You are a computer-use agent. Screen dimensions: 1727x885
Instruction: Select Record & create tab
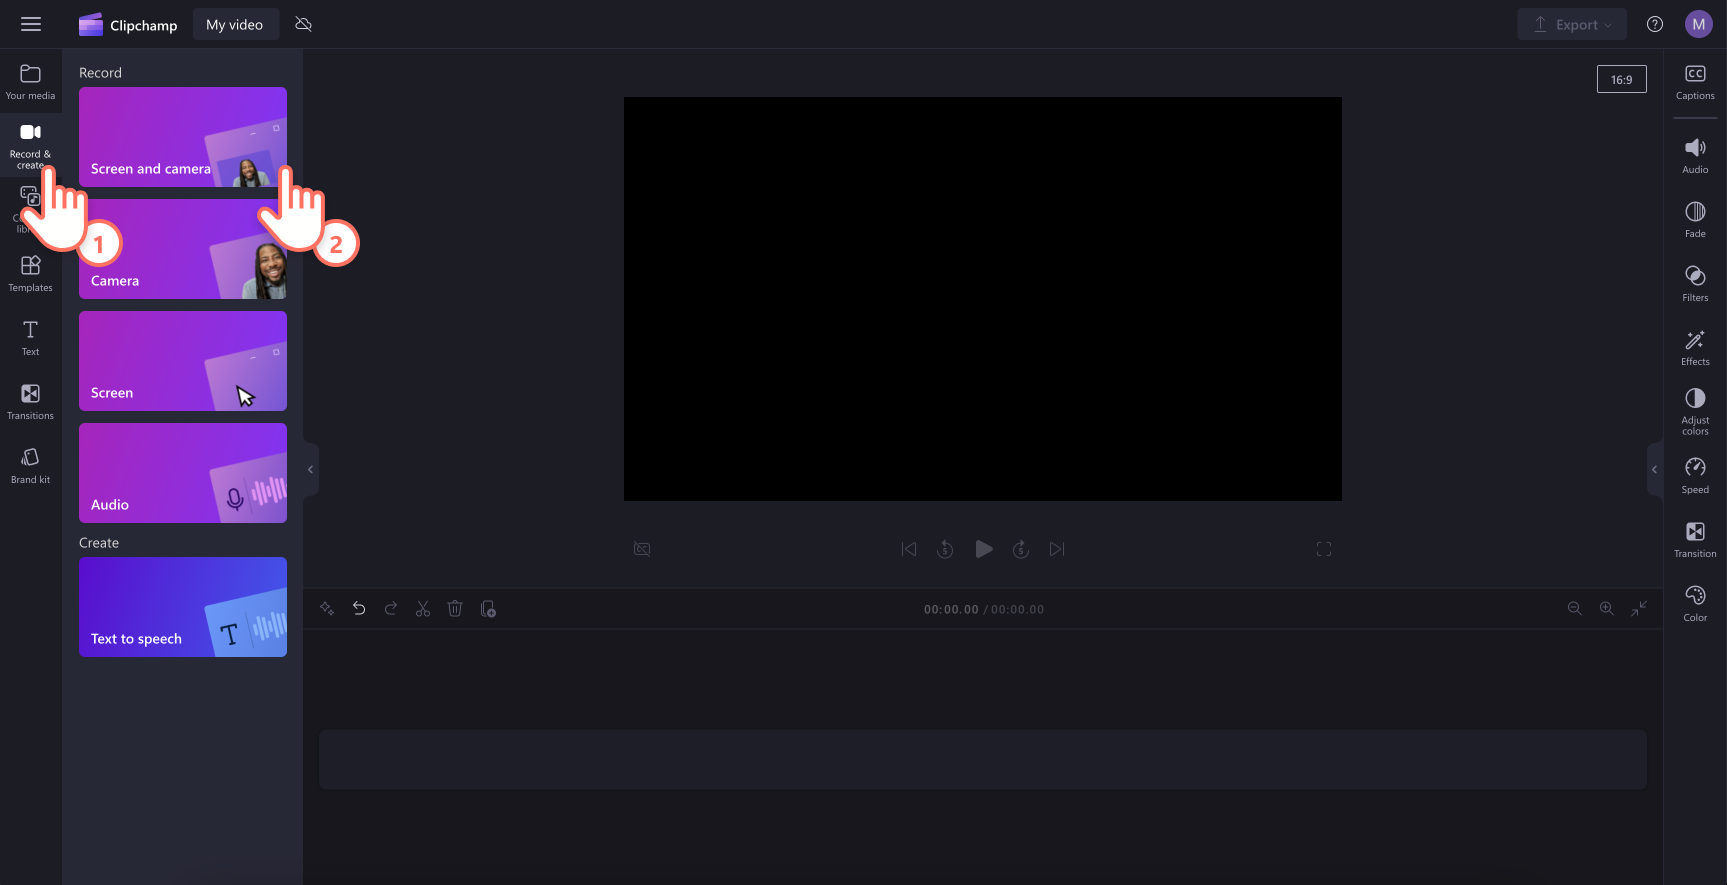pyautogui.click(x=31, y=144)
